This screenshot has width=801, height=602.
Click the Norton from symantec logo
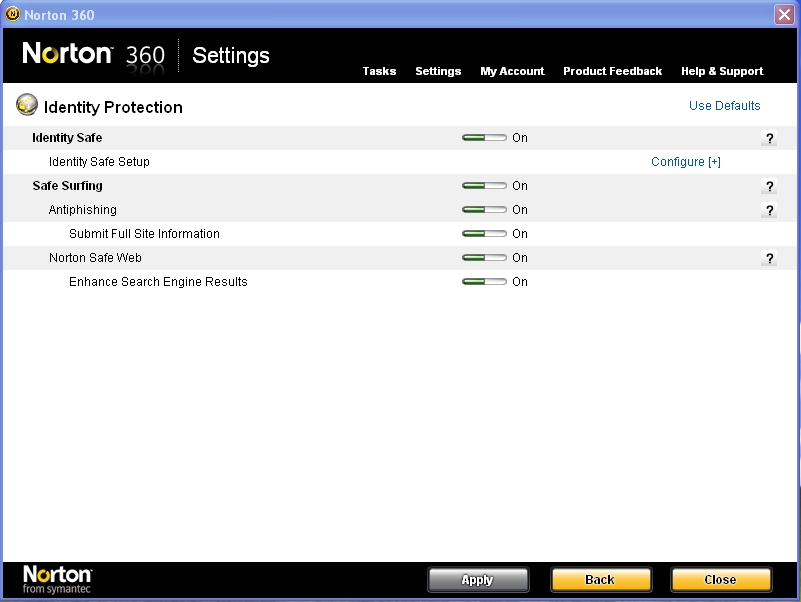click(x=57, y=580)
